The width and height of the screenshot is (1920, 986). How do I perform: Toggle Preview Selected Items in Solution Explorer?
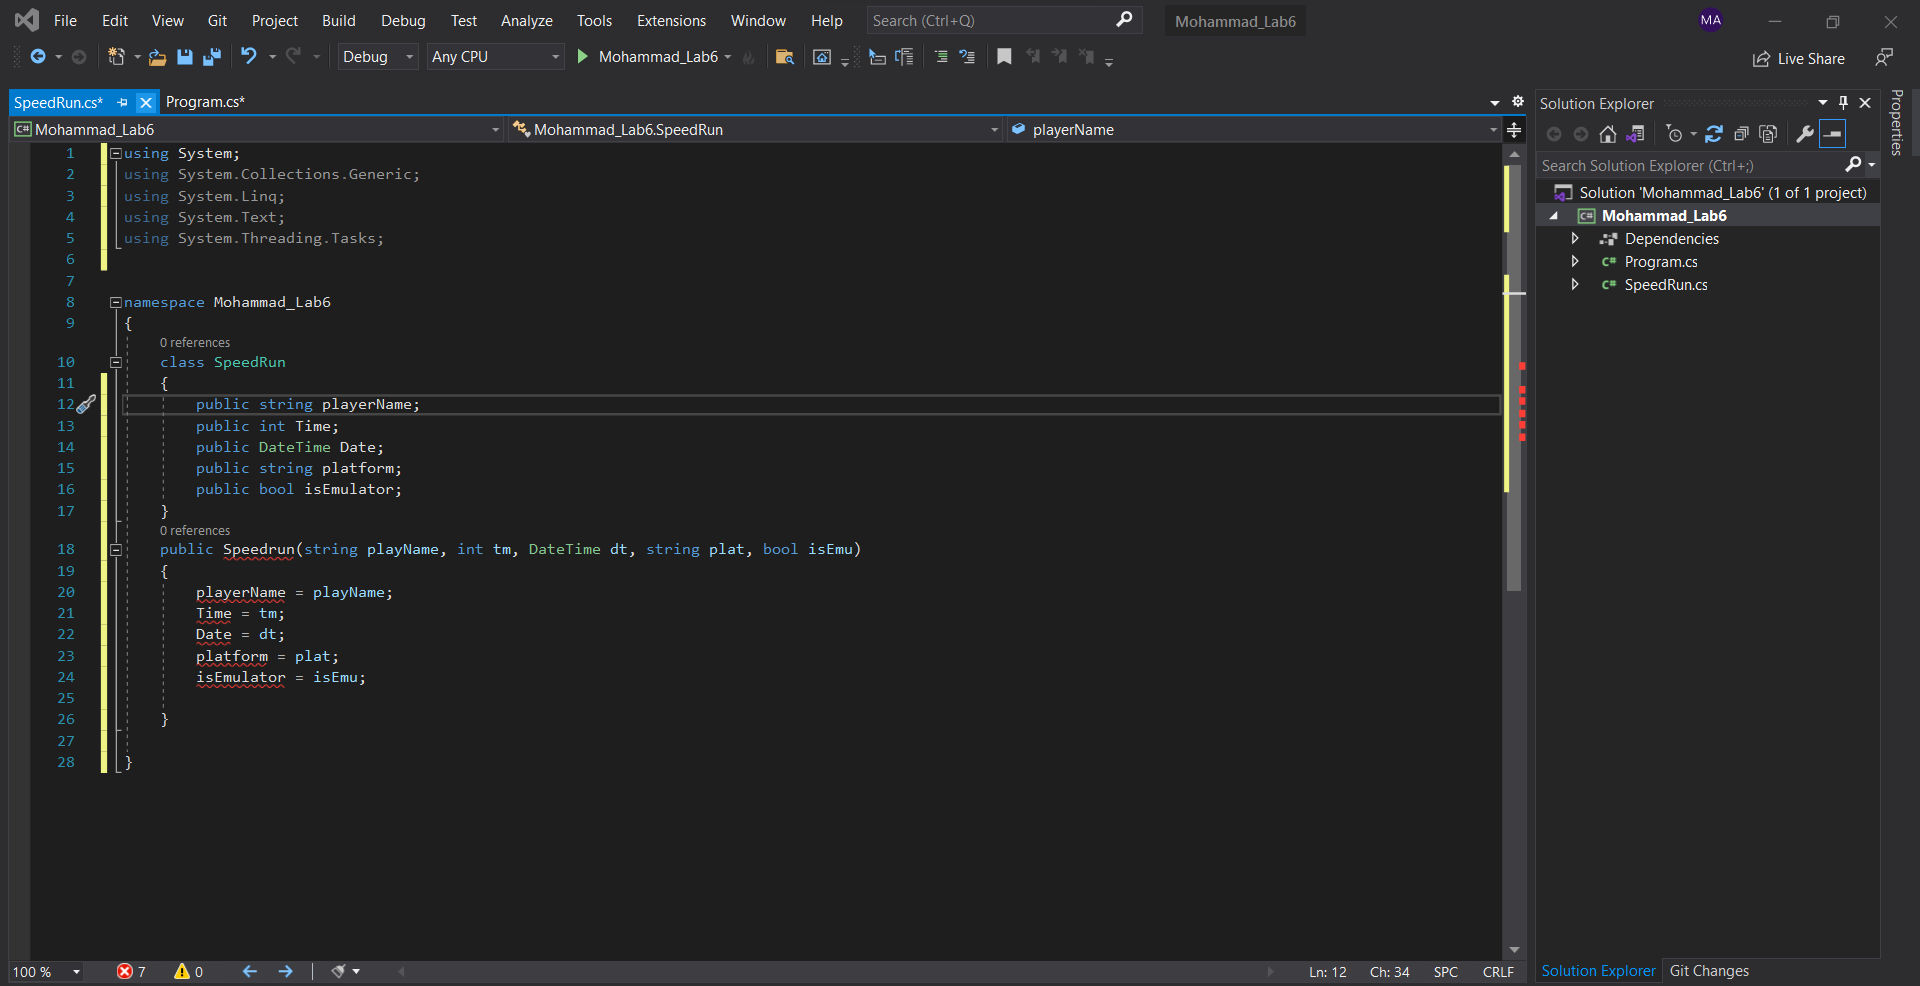point(1832,134)
